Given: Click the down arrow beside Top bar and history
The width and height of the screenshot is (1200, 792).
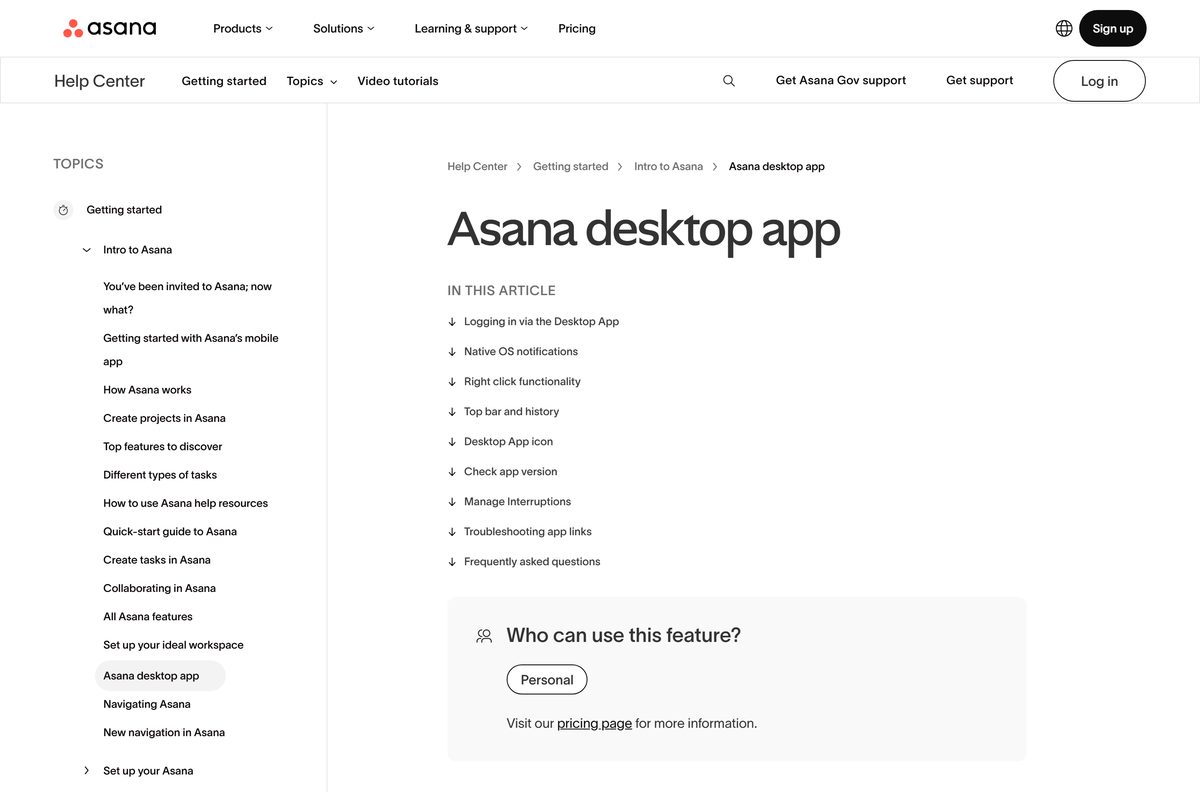Looking at the screenshot, I should [x=452, y=412].
